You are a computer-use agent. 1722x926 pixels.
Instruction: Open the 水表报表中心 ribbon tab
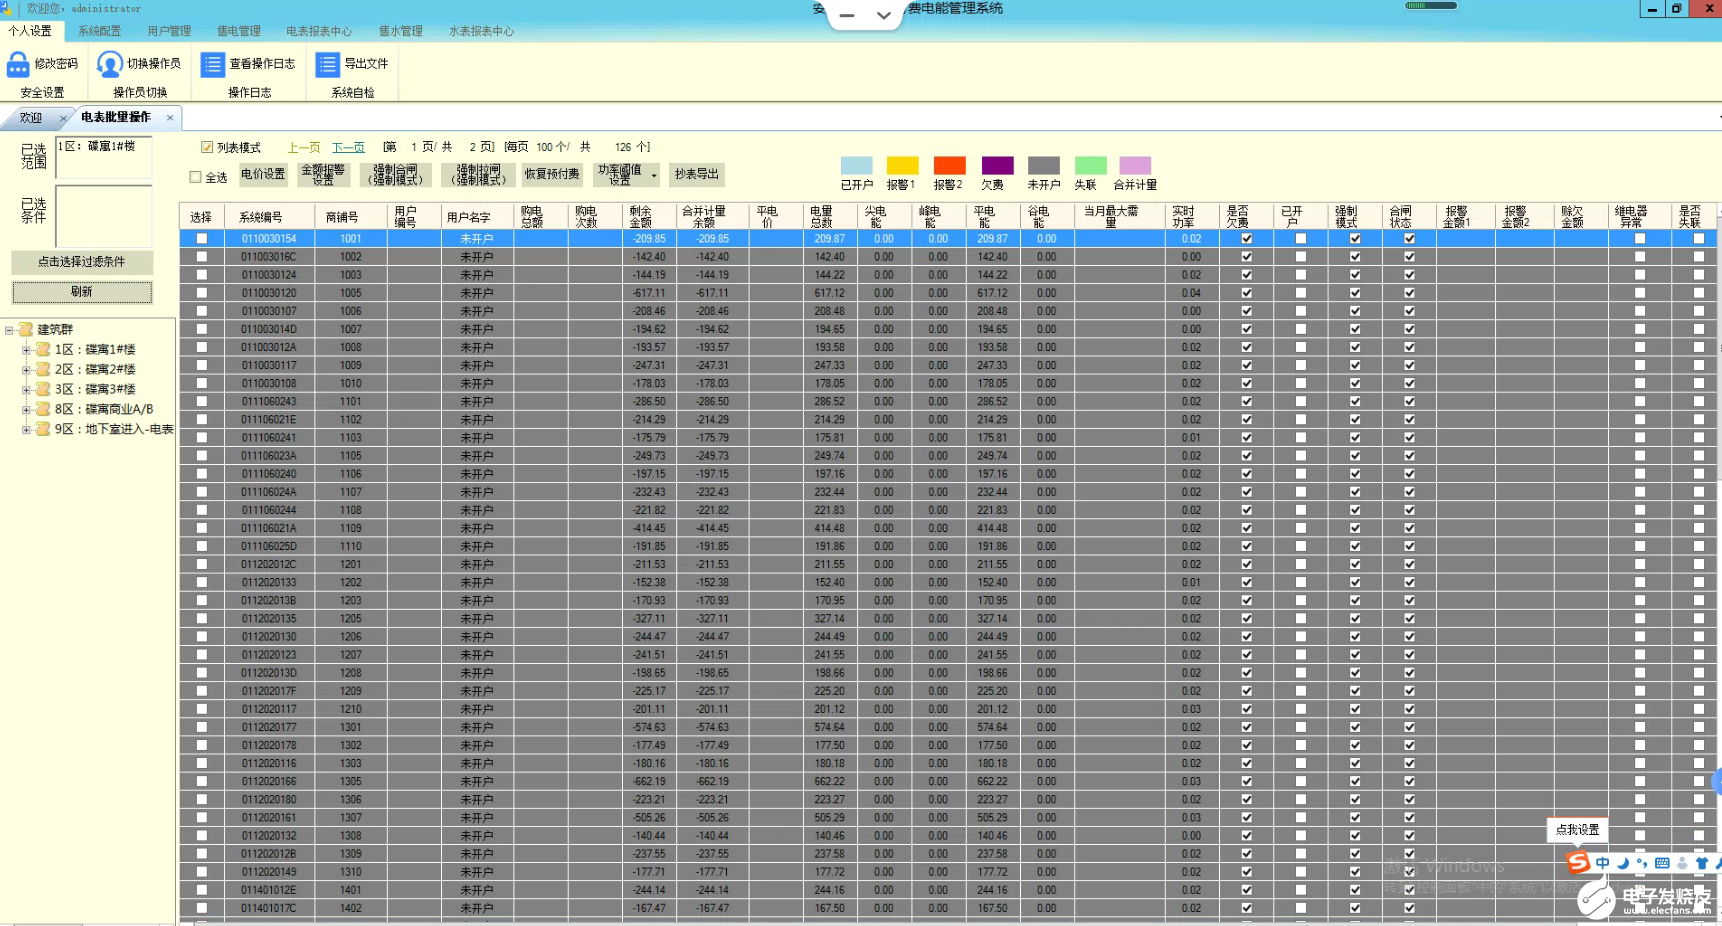pyautogui.click(x=481, y=31)
